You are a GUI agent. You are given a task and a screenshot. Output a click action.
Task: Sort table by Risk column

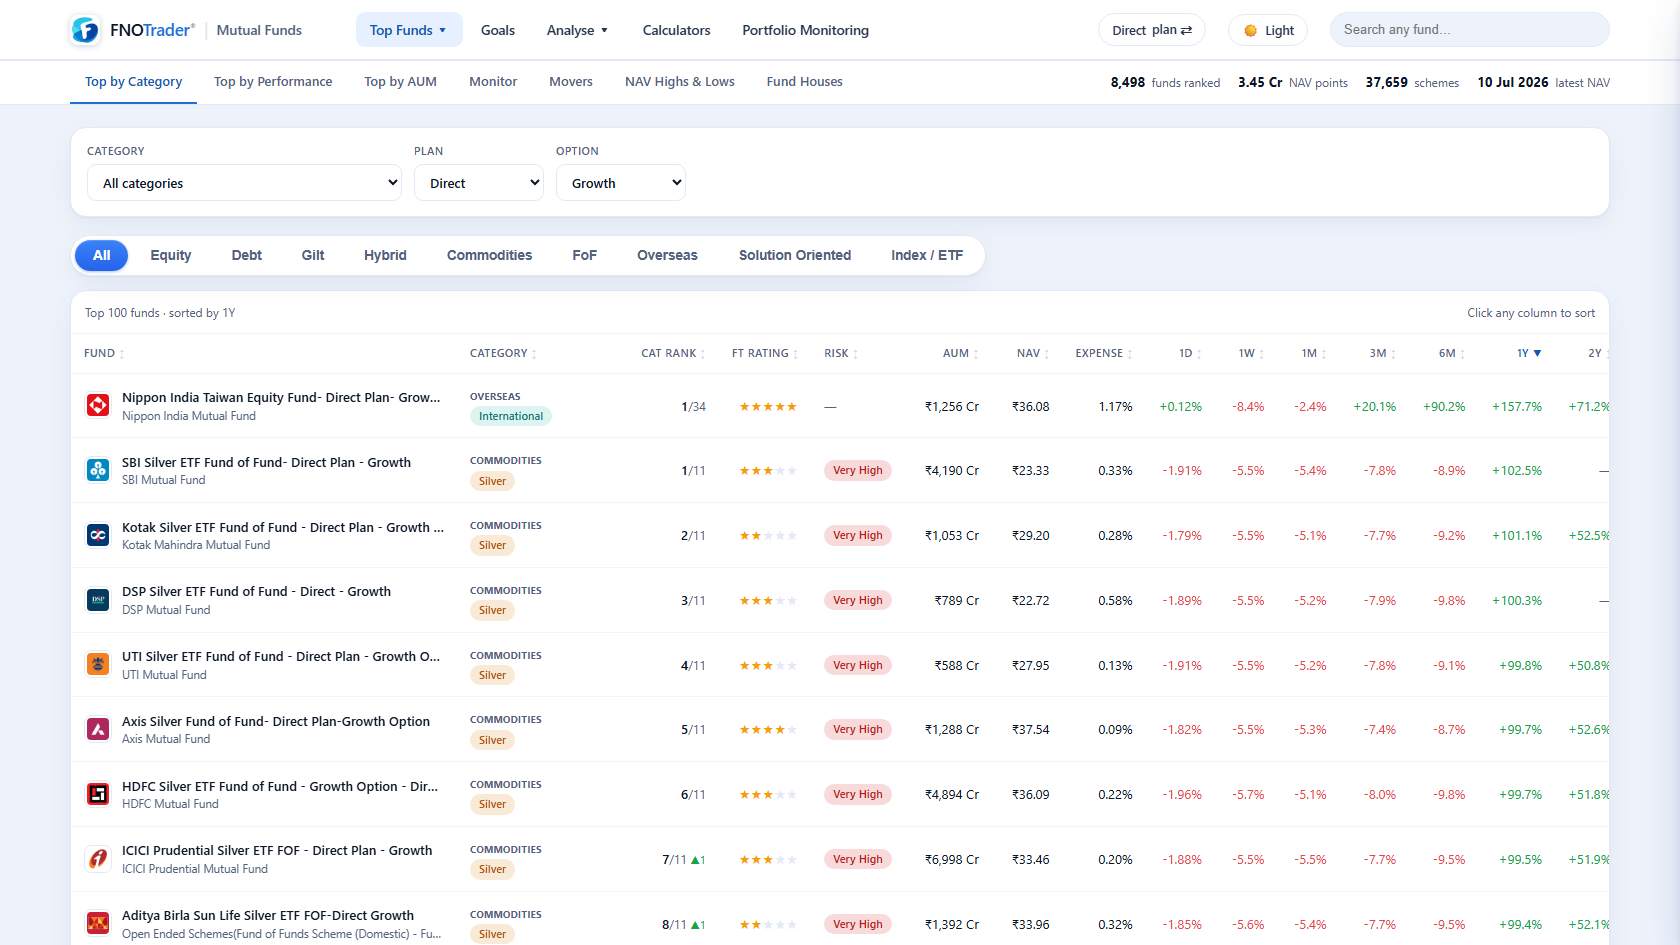tap(841, 353)
